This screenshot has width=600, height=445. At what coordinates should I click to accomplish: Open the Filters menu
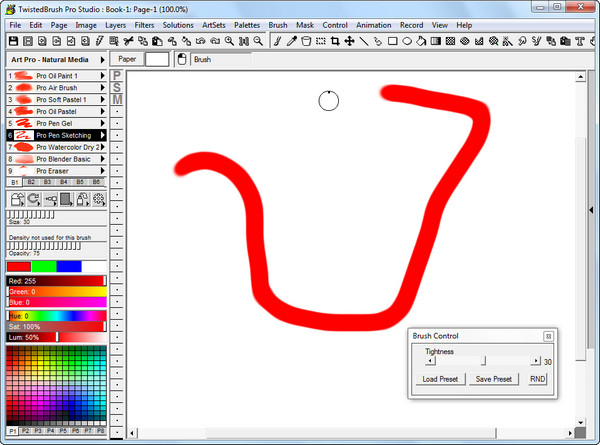pos(146,24)
